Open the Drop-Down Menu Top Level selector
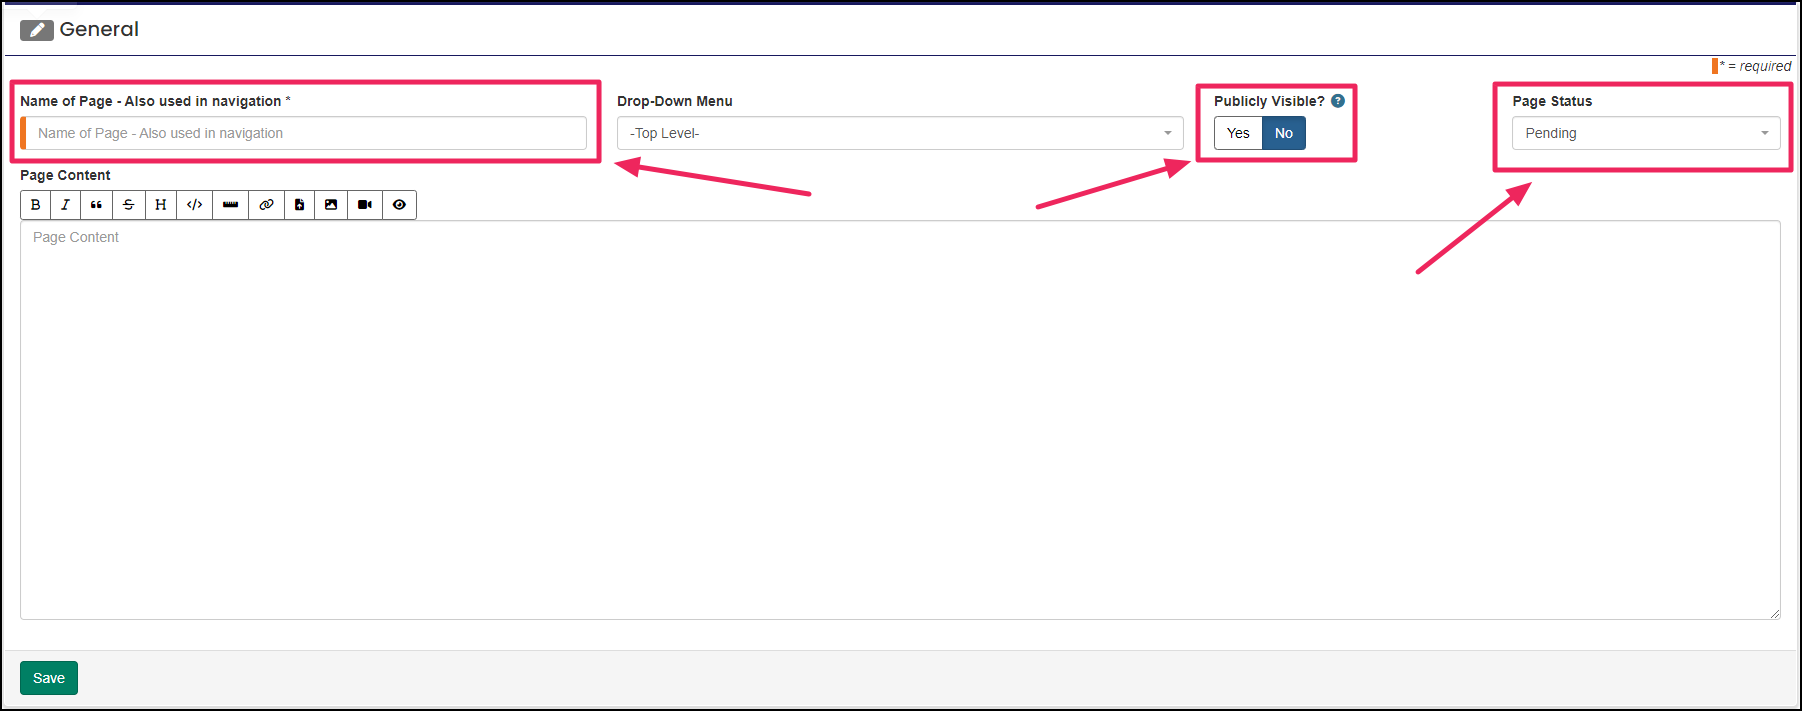1802x711 pixels. pos(900,133)
